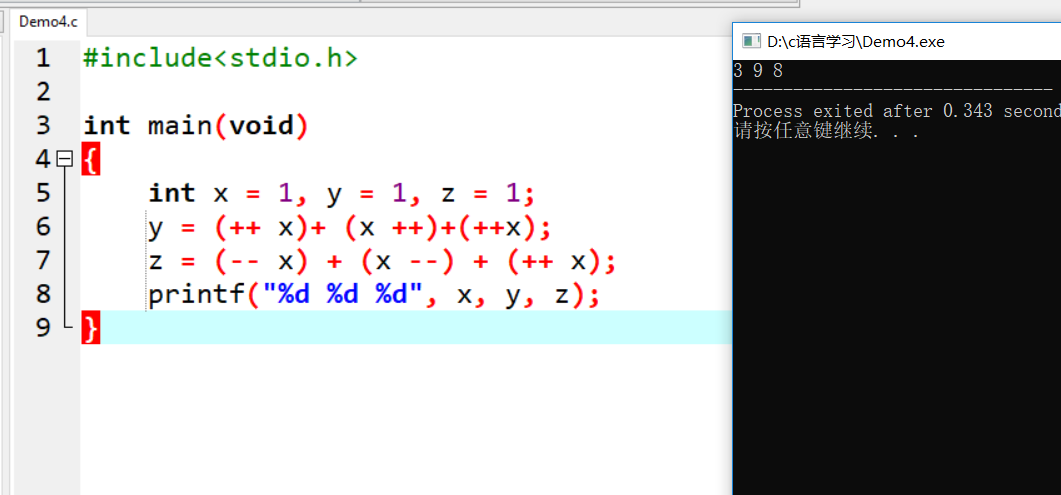1061x495 pixels.
Task: Collapse the main function fold marker
Action: (65, 160)
